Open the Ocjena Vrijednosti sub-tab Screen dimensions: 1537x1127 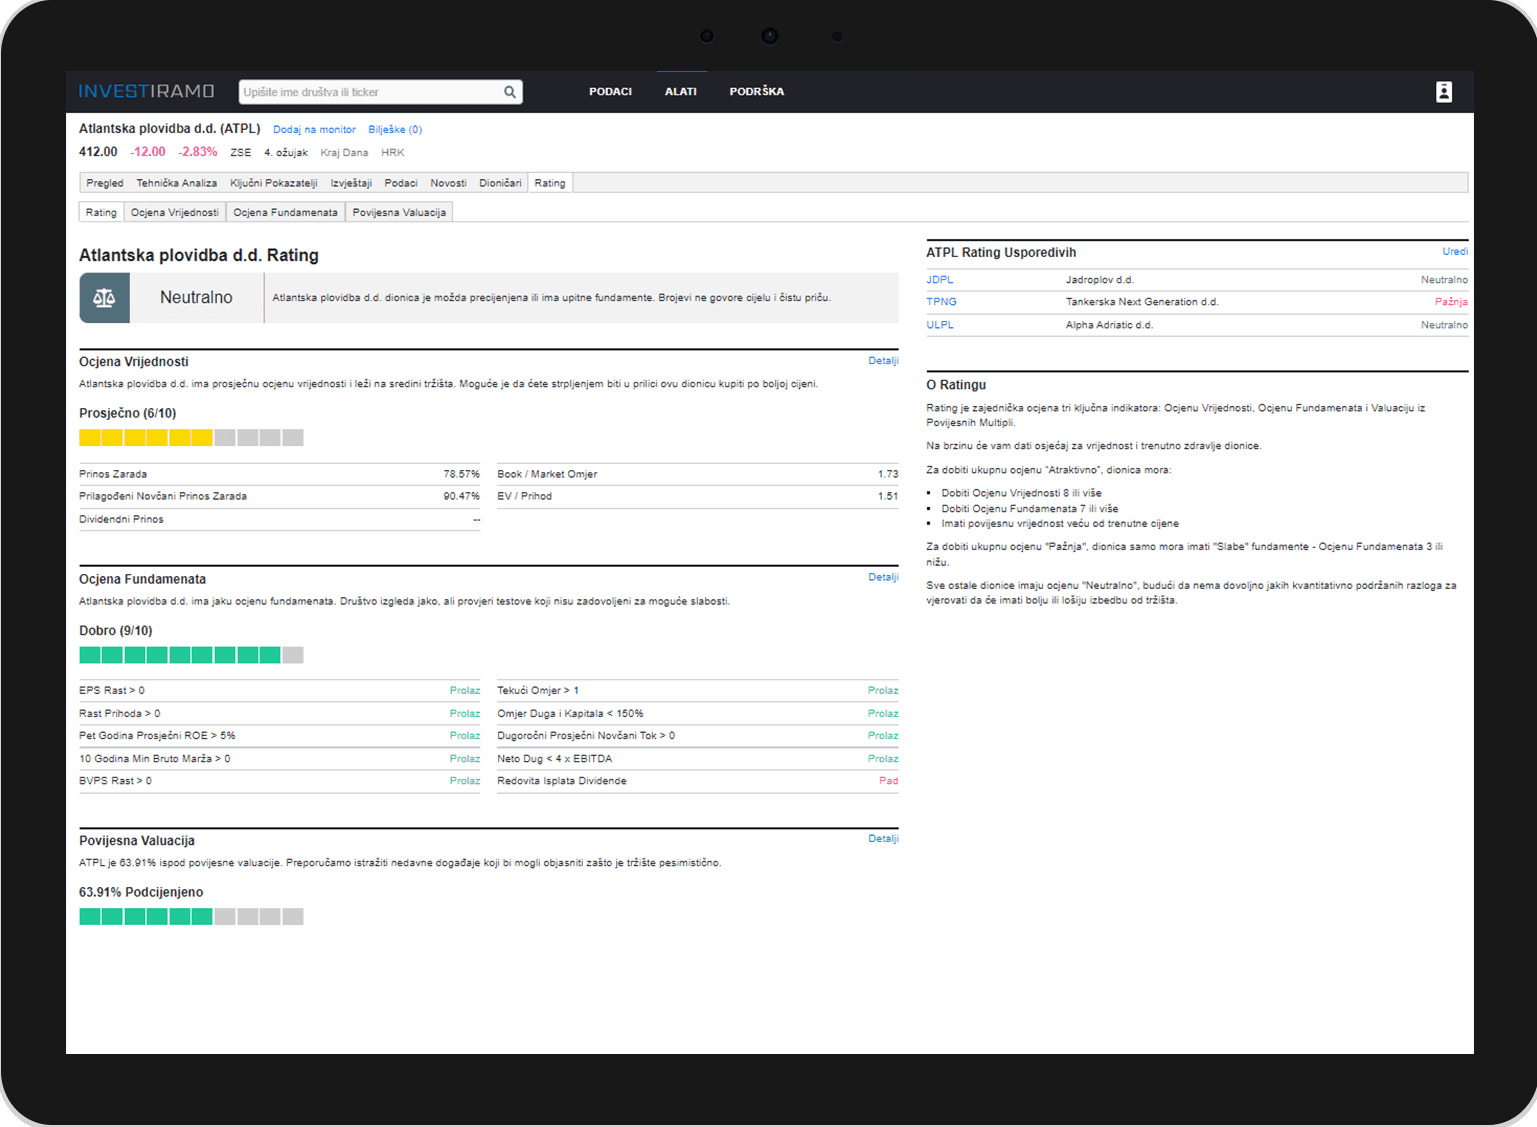tap(175, 212)
